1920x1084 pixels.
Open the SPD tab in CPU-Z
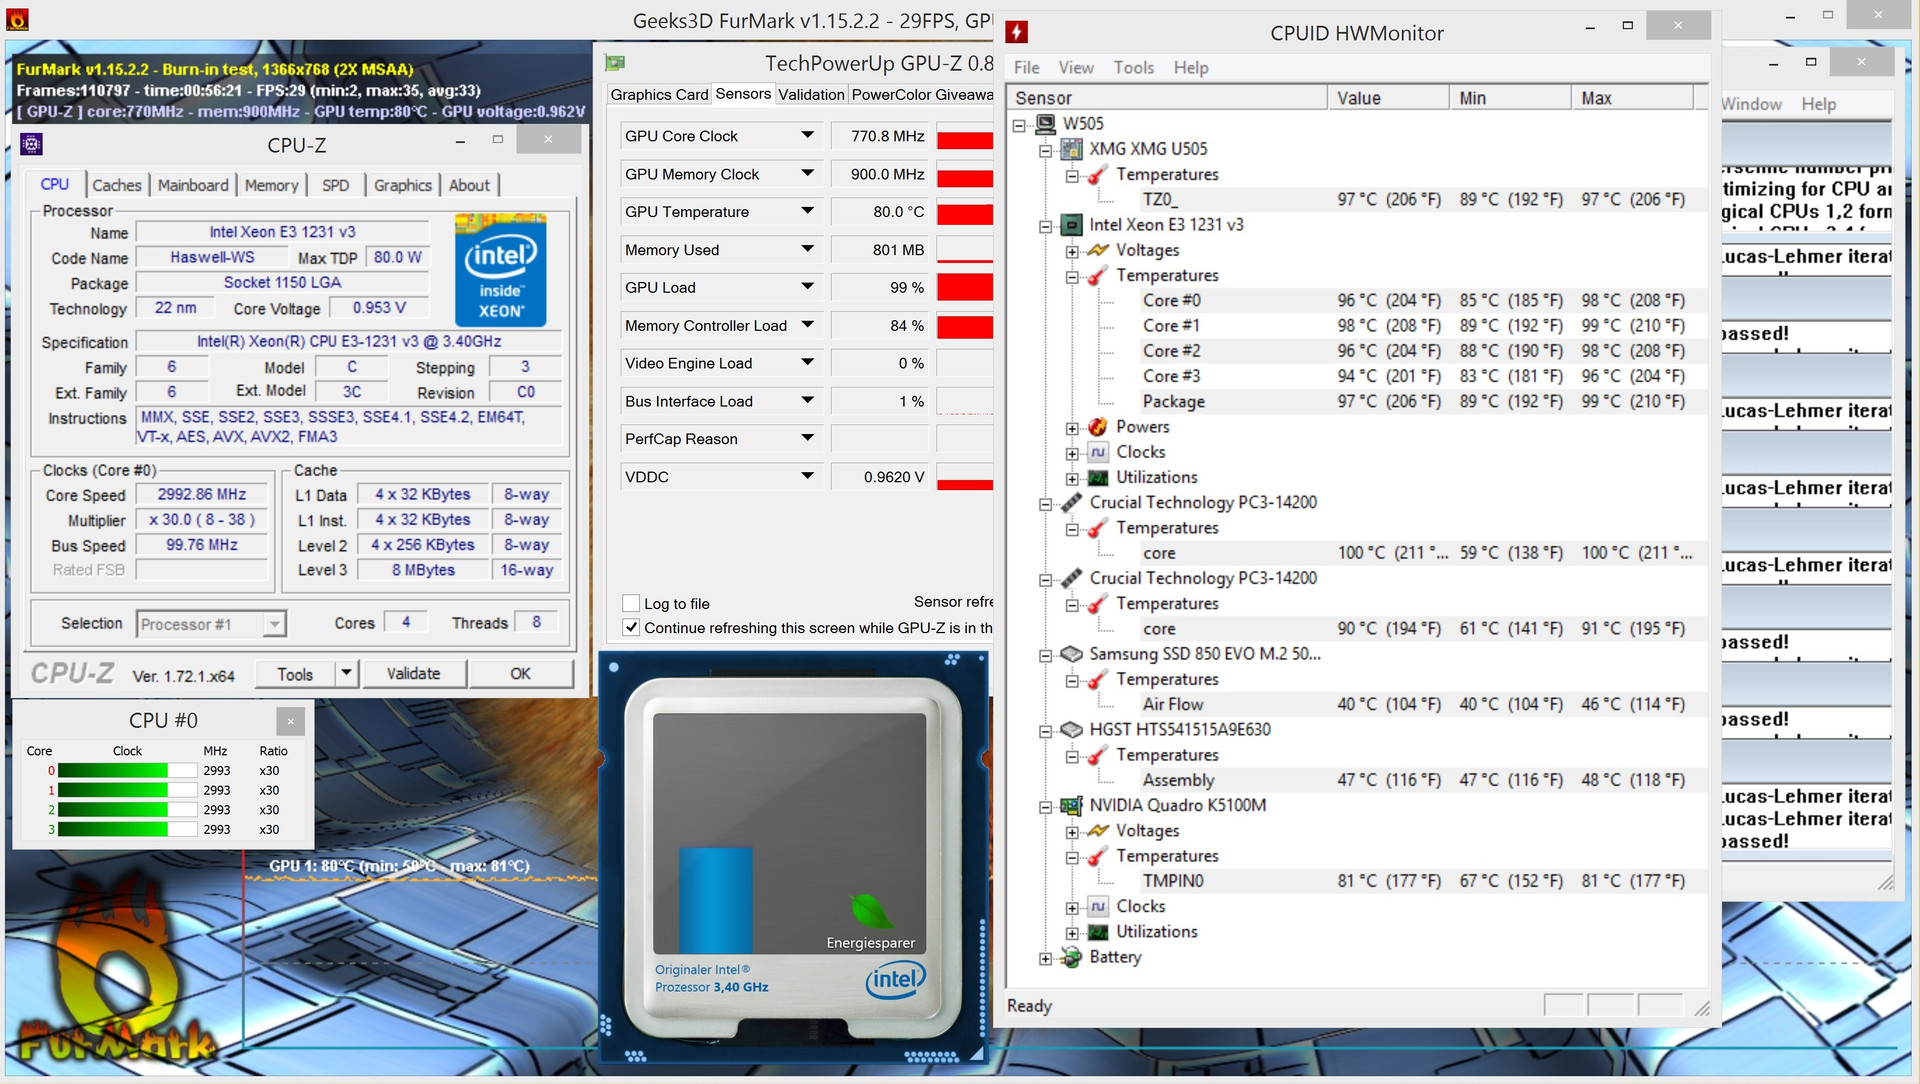(336, 185)
